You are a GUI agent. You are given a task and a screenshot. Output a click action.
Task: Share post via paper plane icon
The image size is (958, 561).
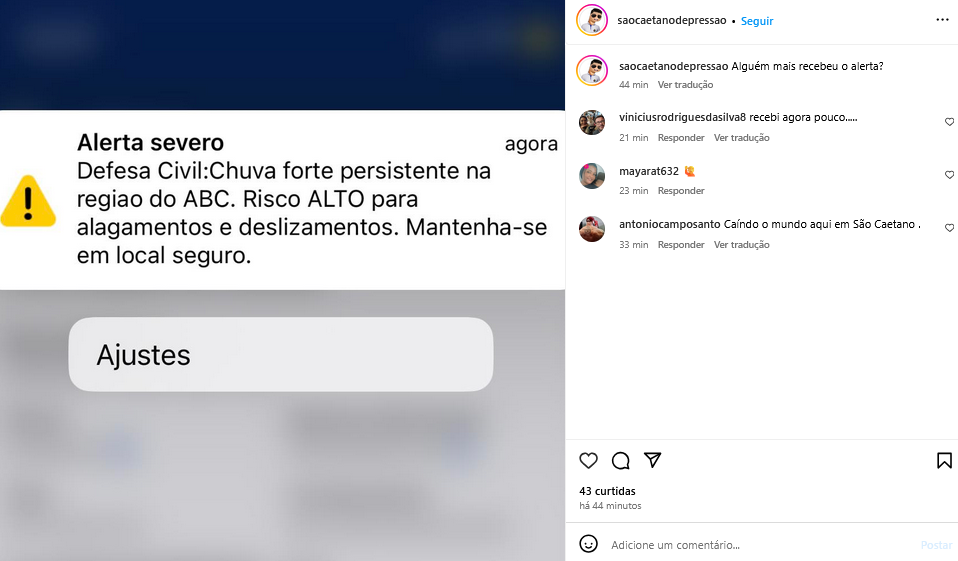[x=653, y=460]
